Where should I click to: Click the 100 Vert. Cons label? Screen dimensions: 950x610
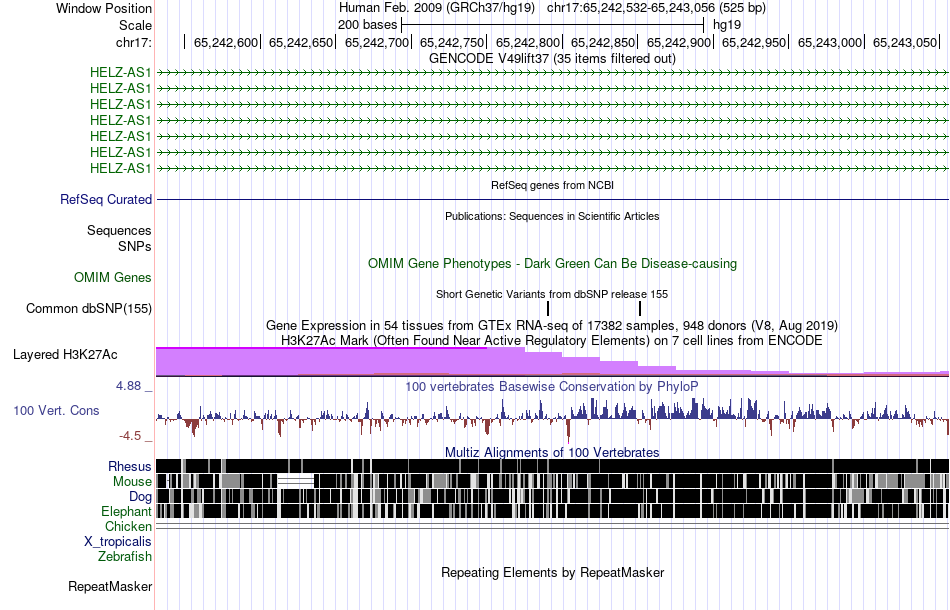tap(56, 411)
